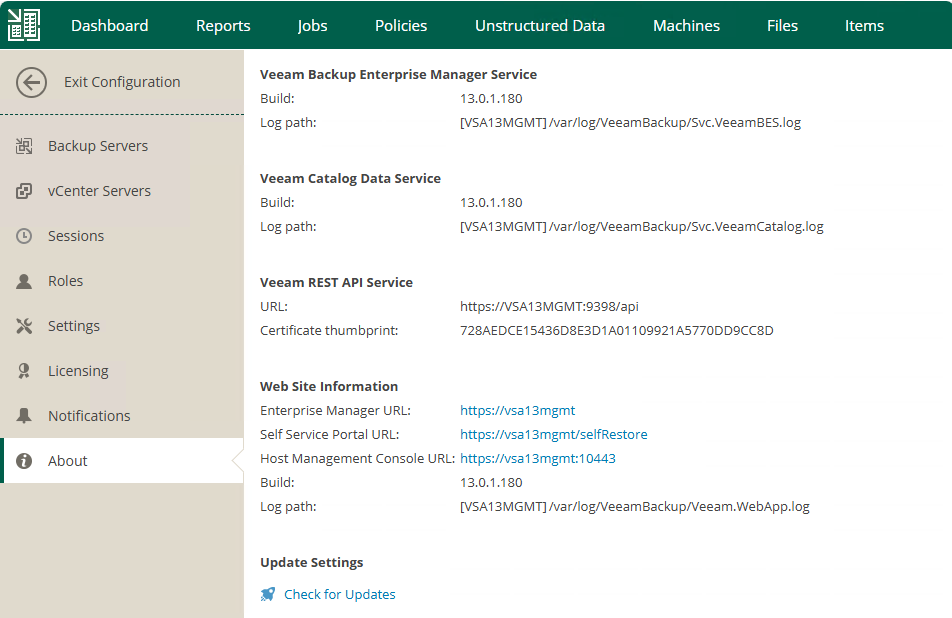Click the rocket icon beside Check for Updates
Viewport: 952px width, 618px height.
click(x=268, y=594)
